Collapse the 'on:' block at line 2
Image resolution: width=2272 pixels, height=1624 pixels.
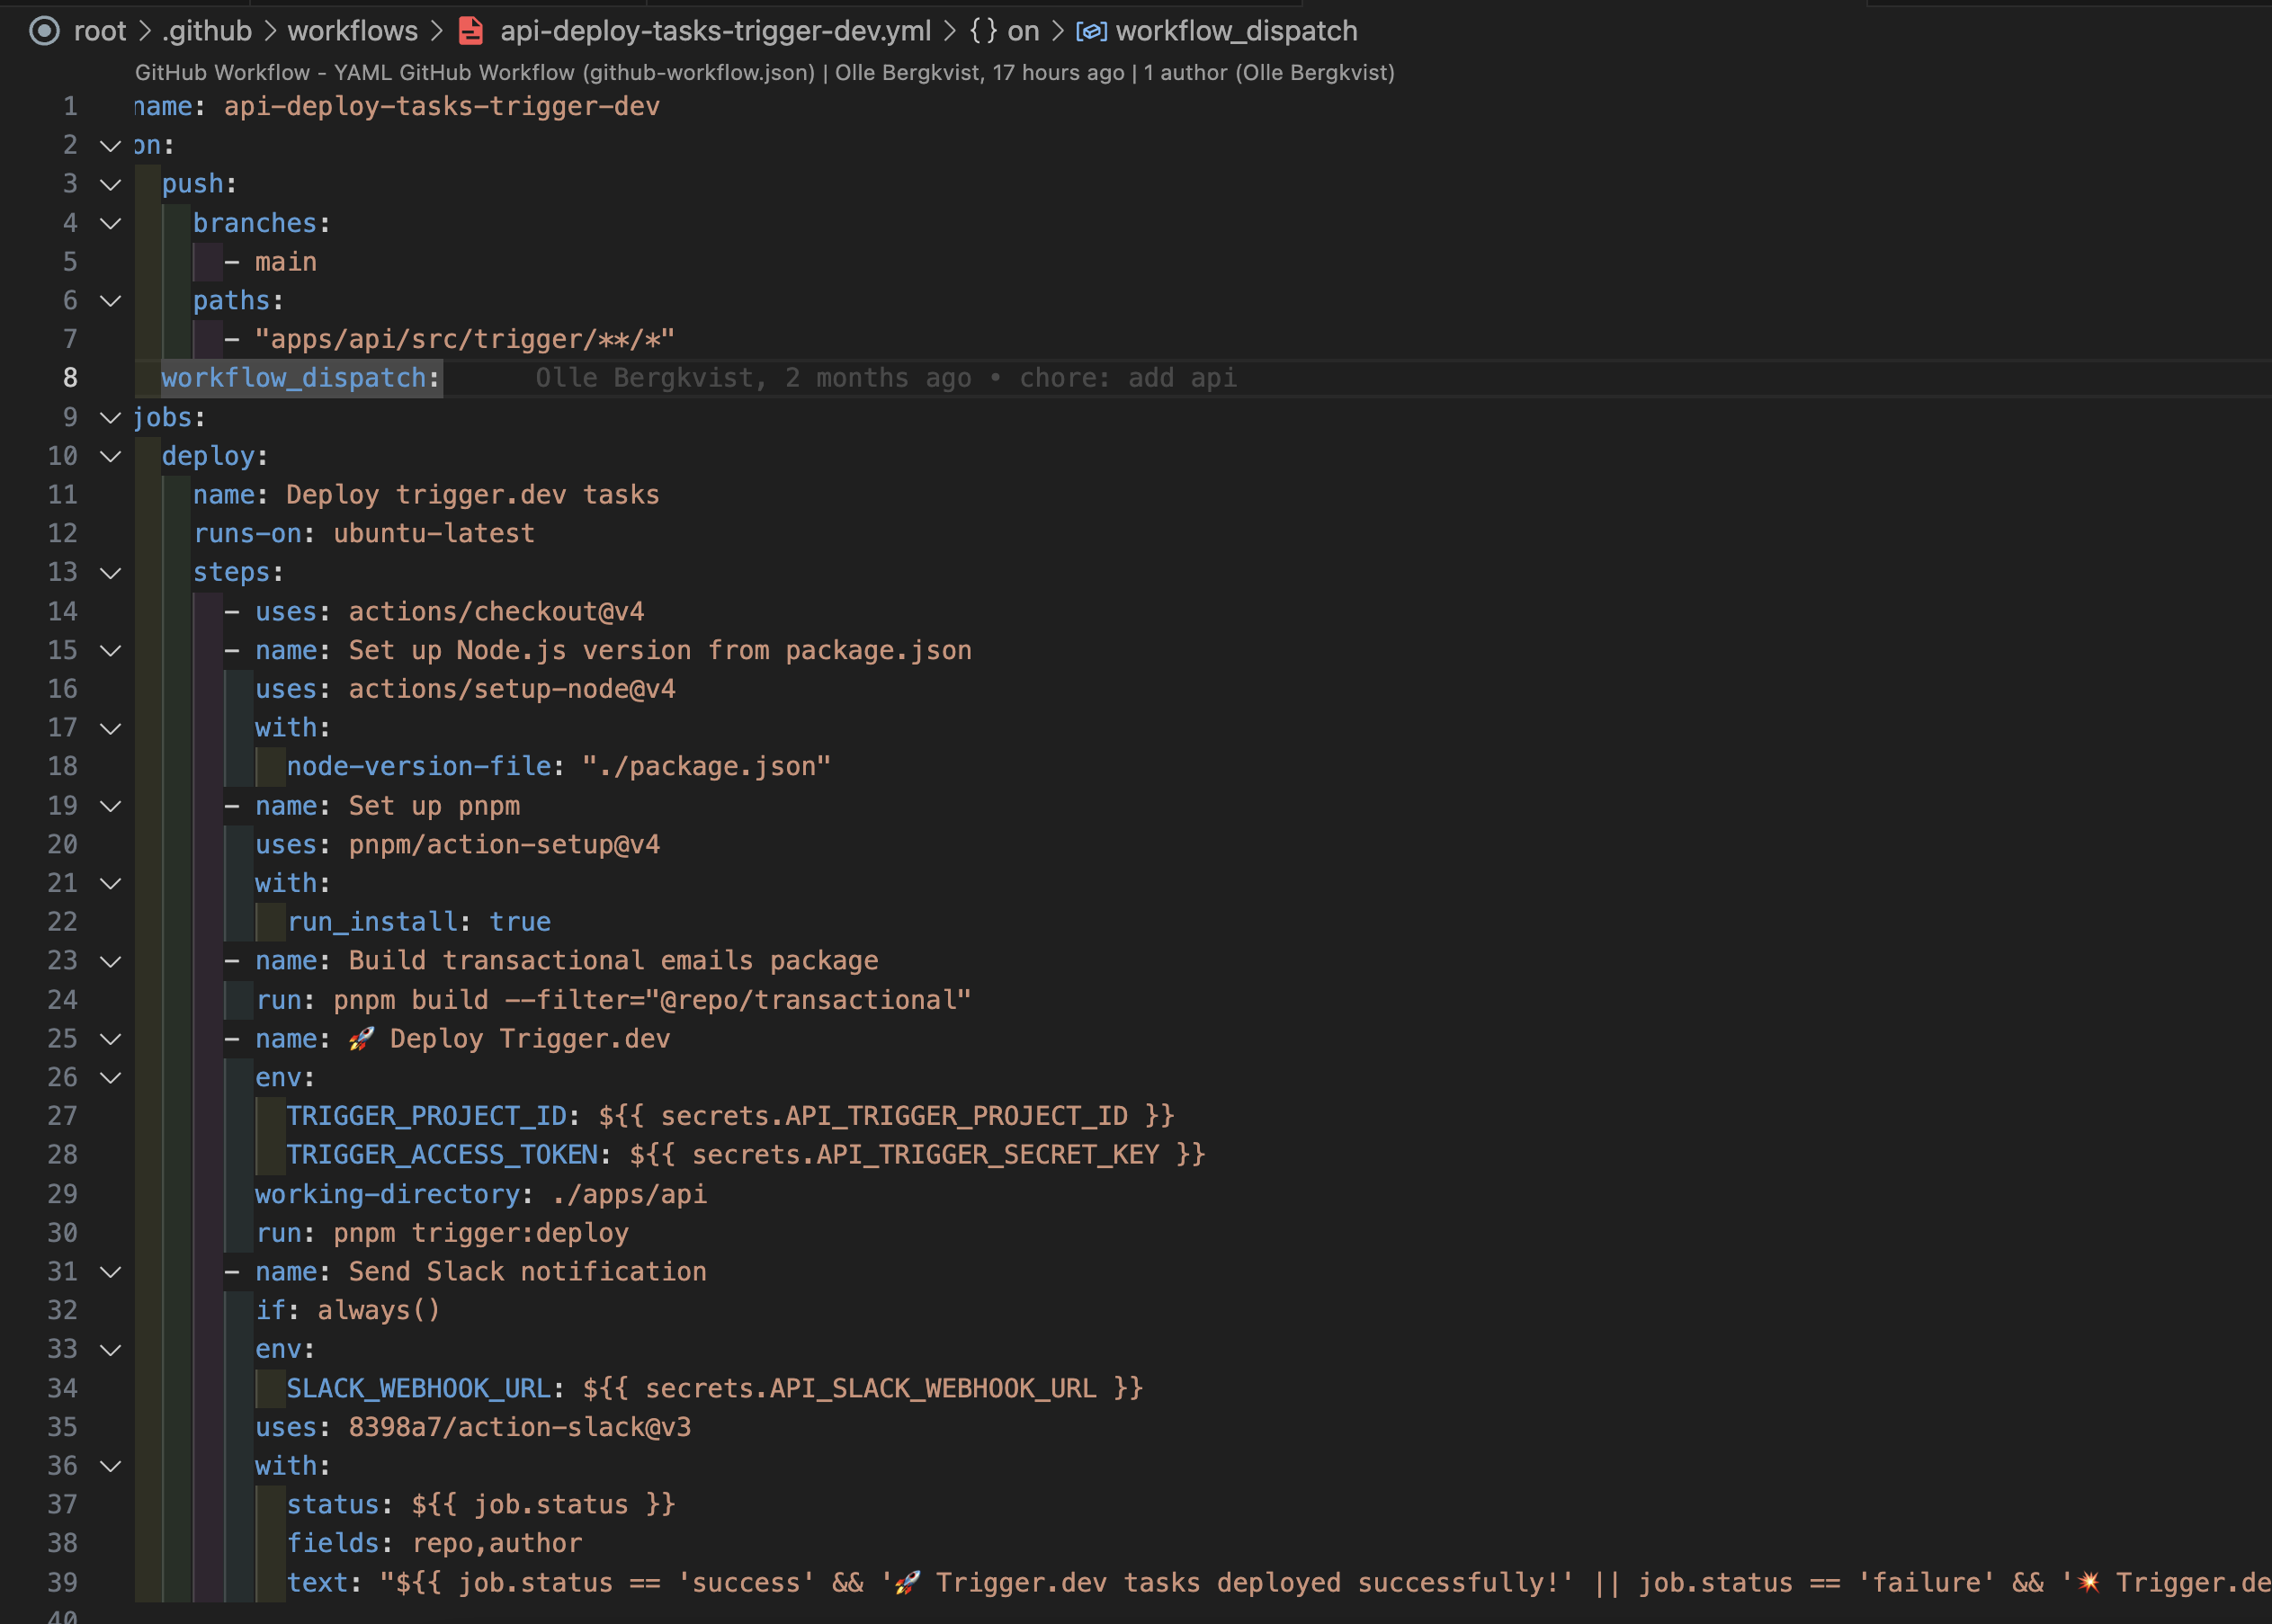111,146
